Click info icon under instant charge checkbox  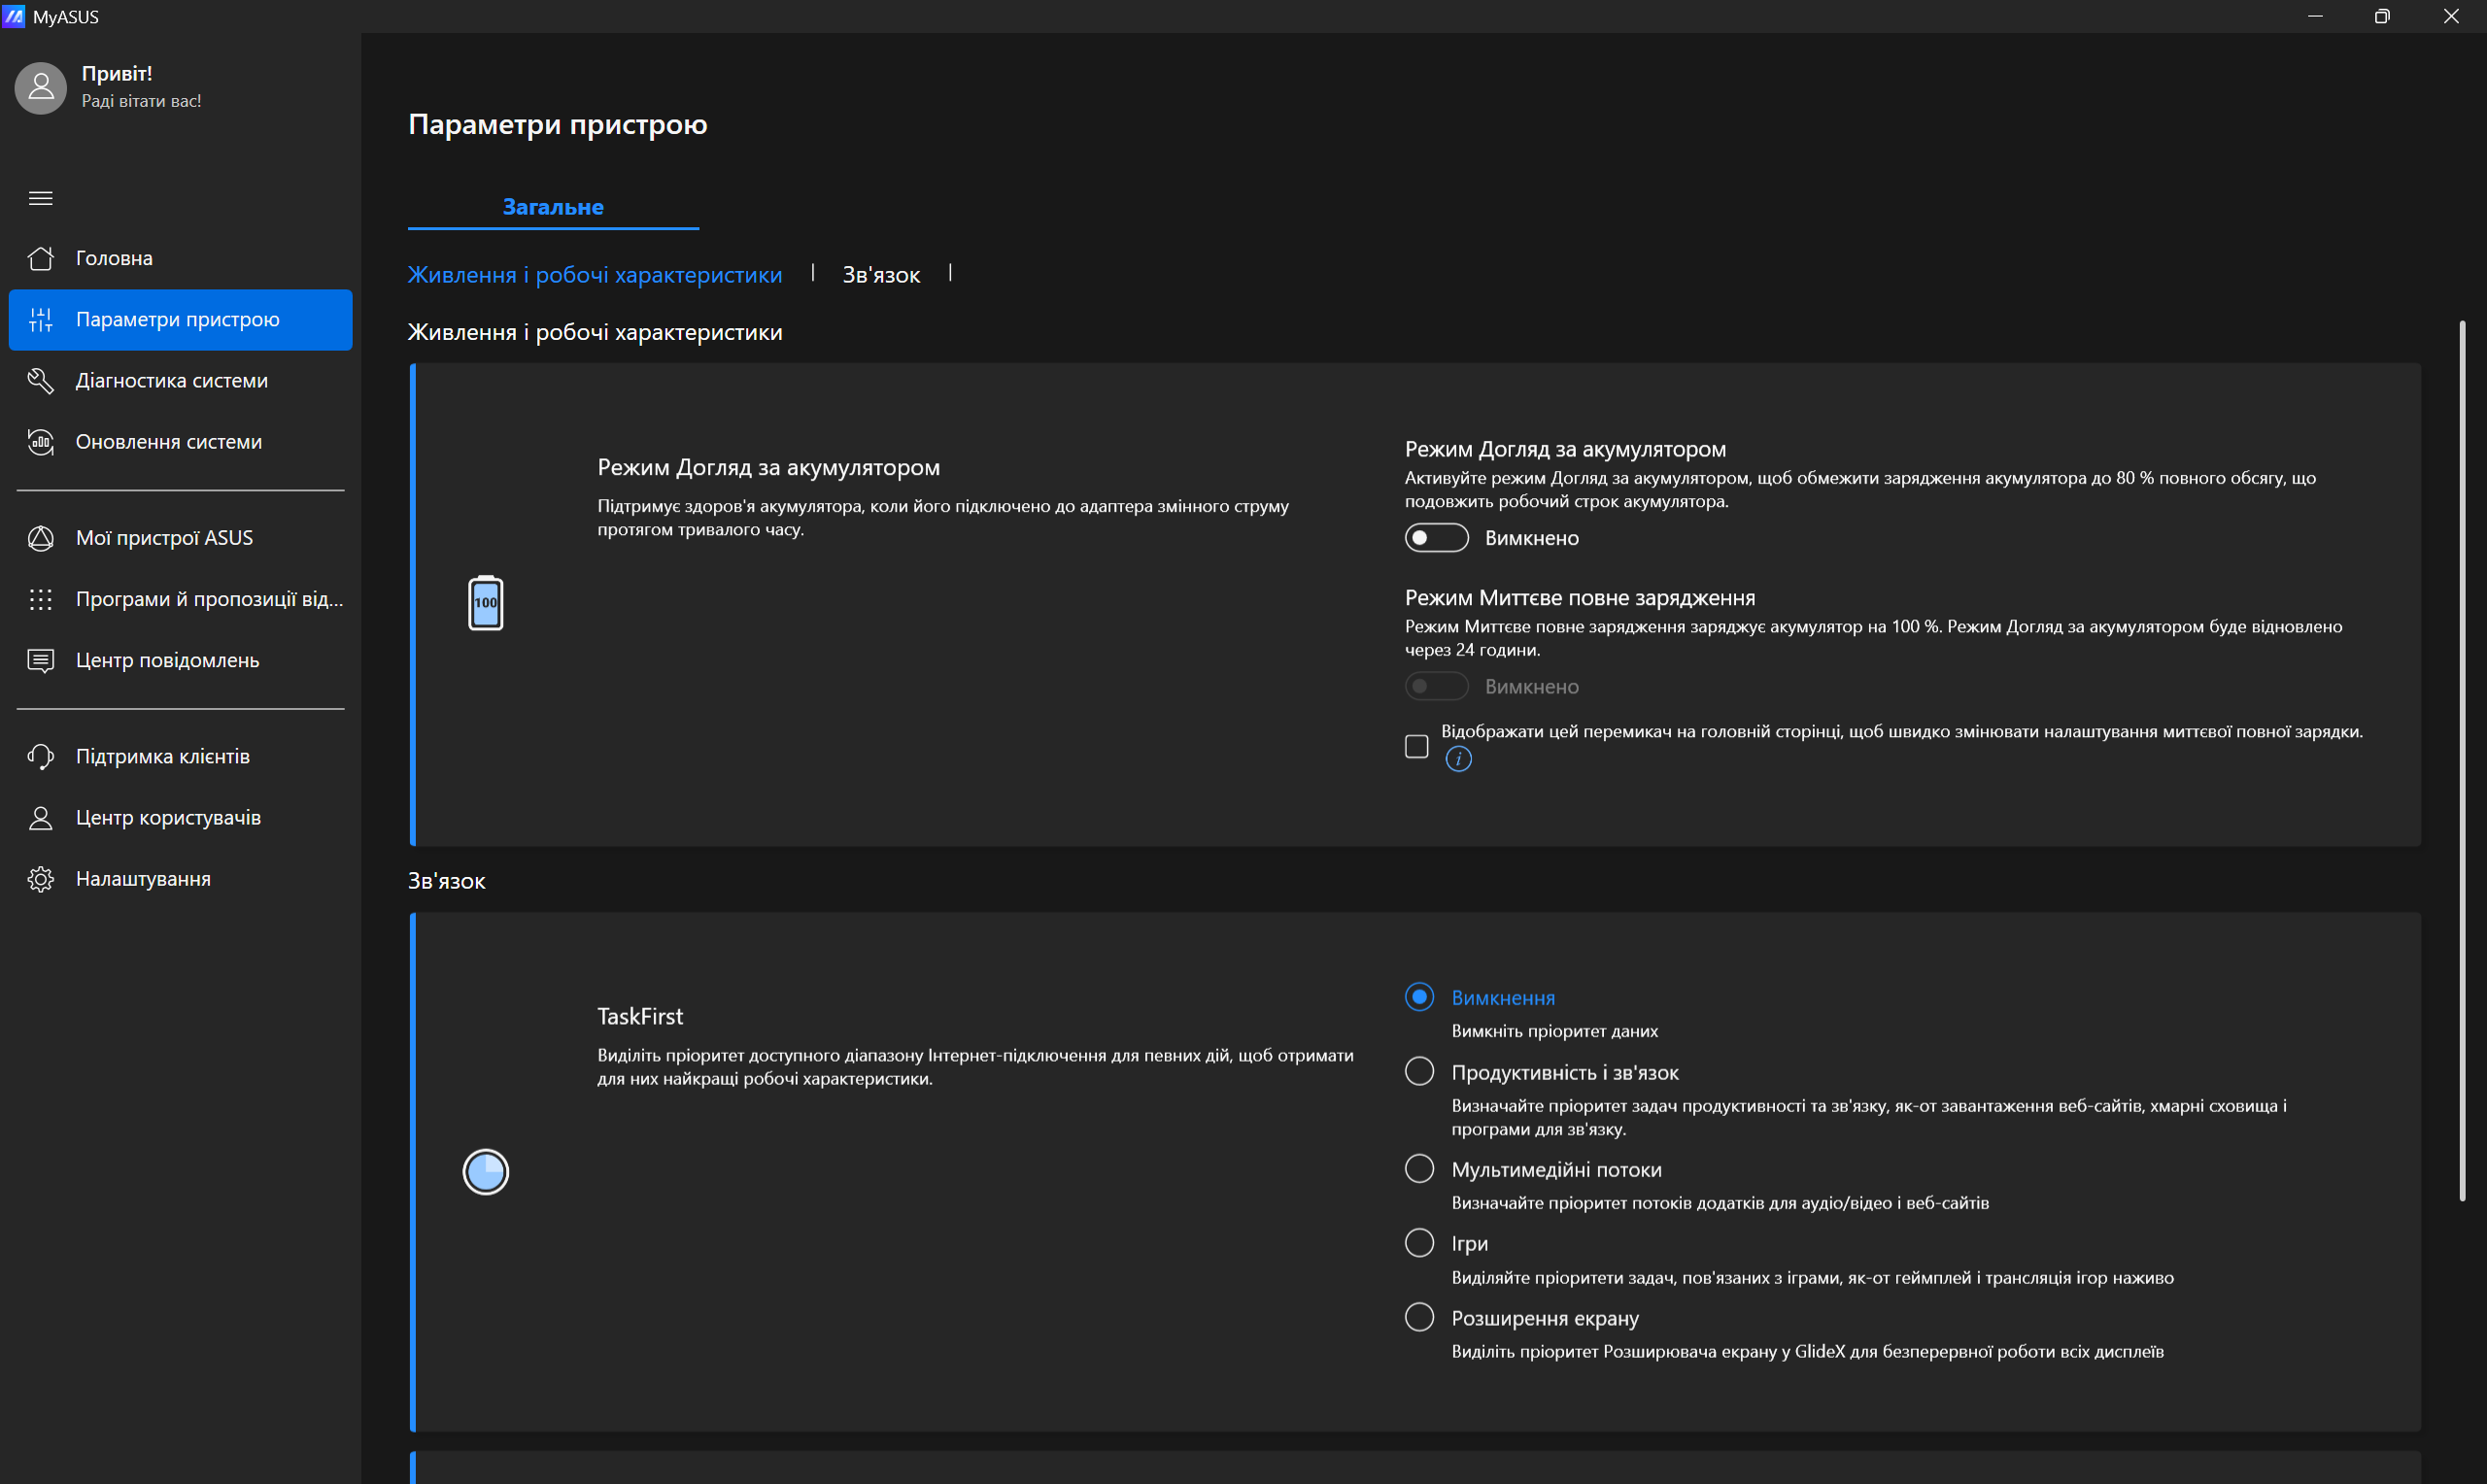pos(1458,759)
